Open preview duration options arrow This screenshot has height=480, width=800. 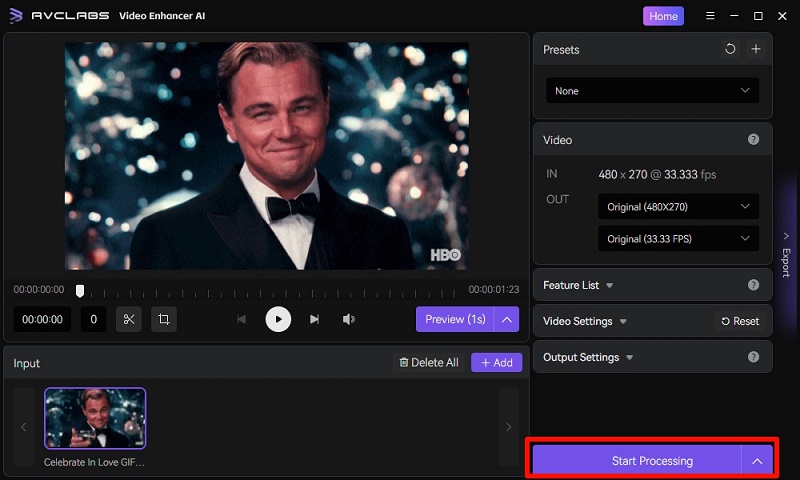507,319
